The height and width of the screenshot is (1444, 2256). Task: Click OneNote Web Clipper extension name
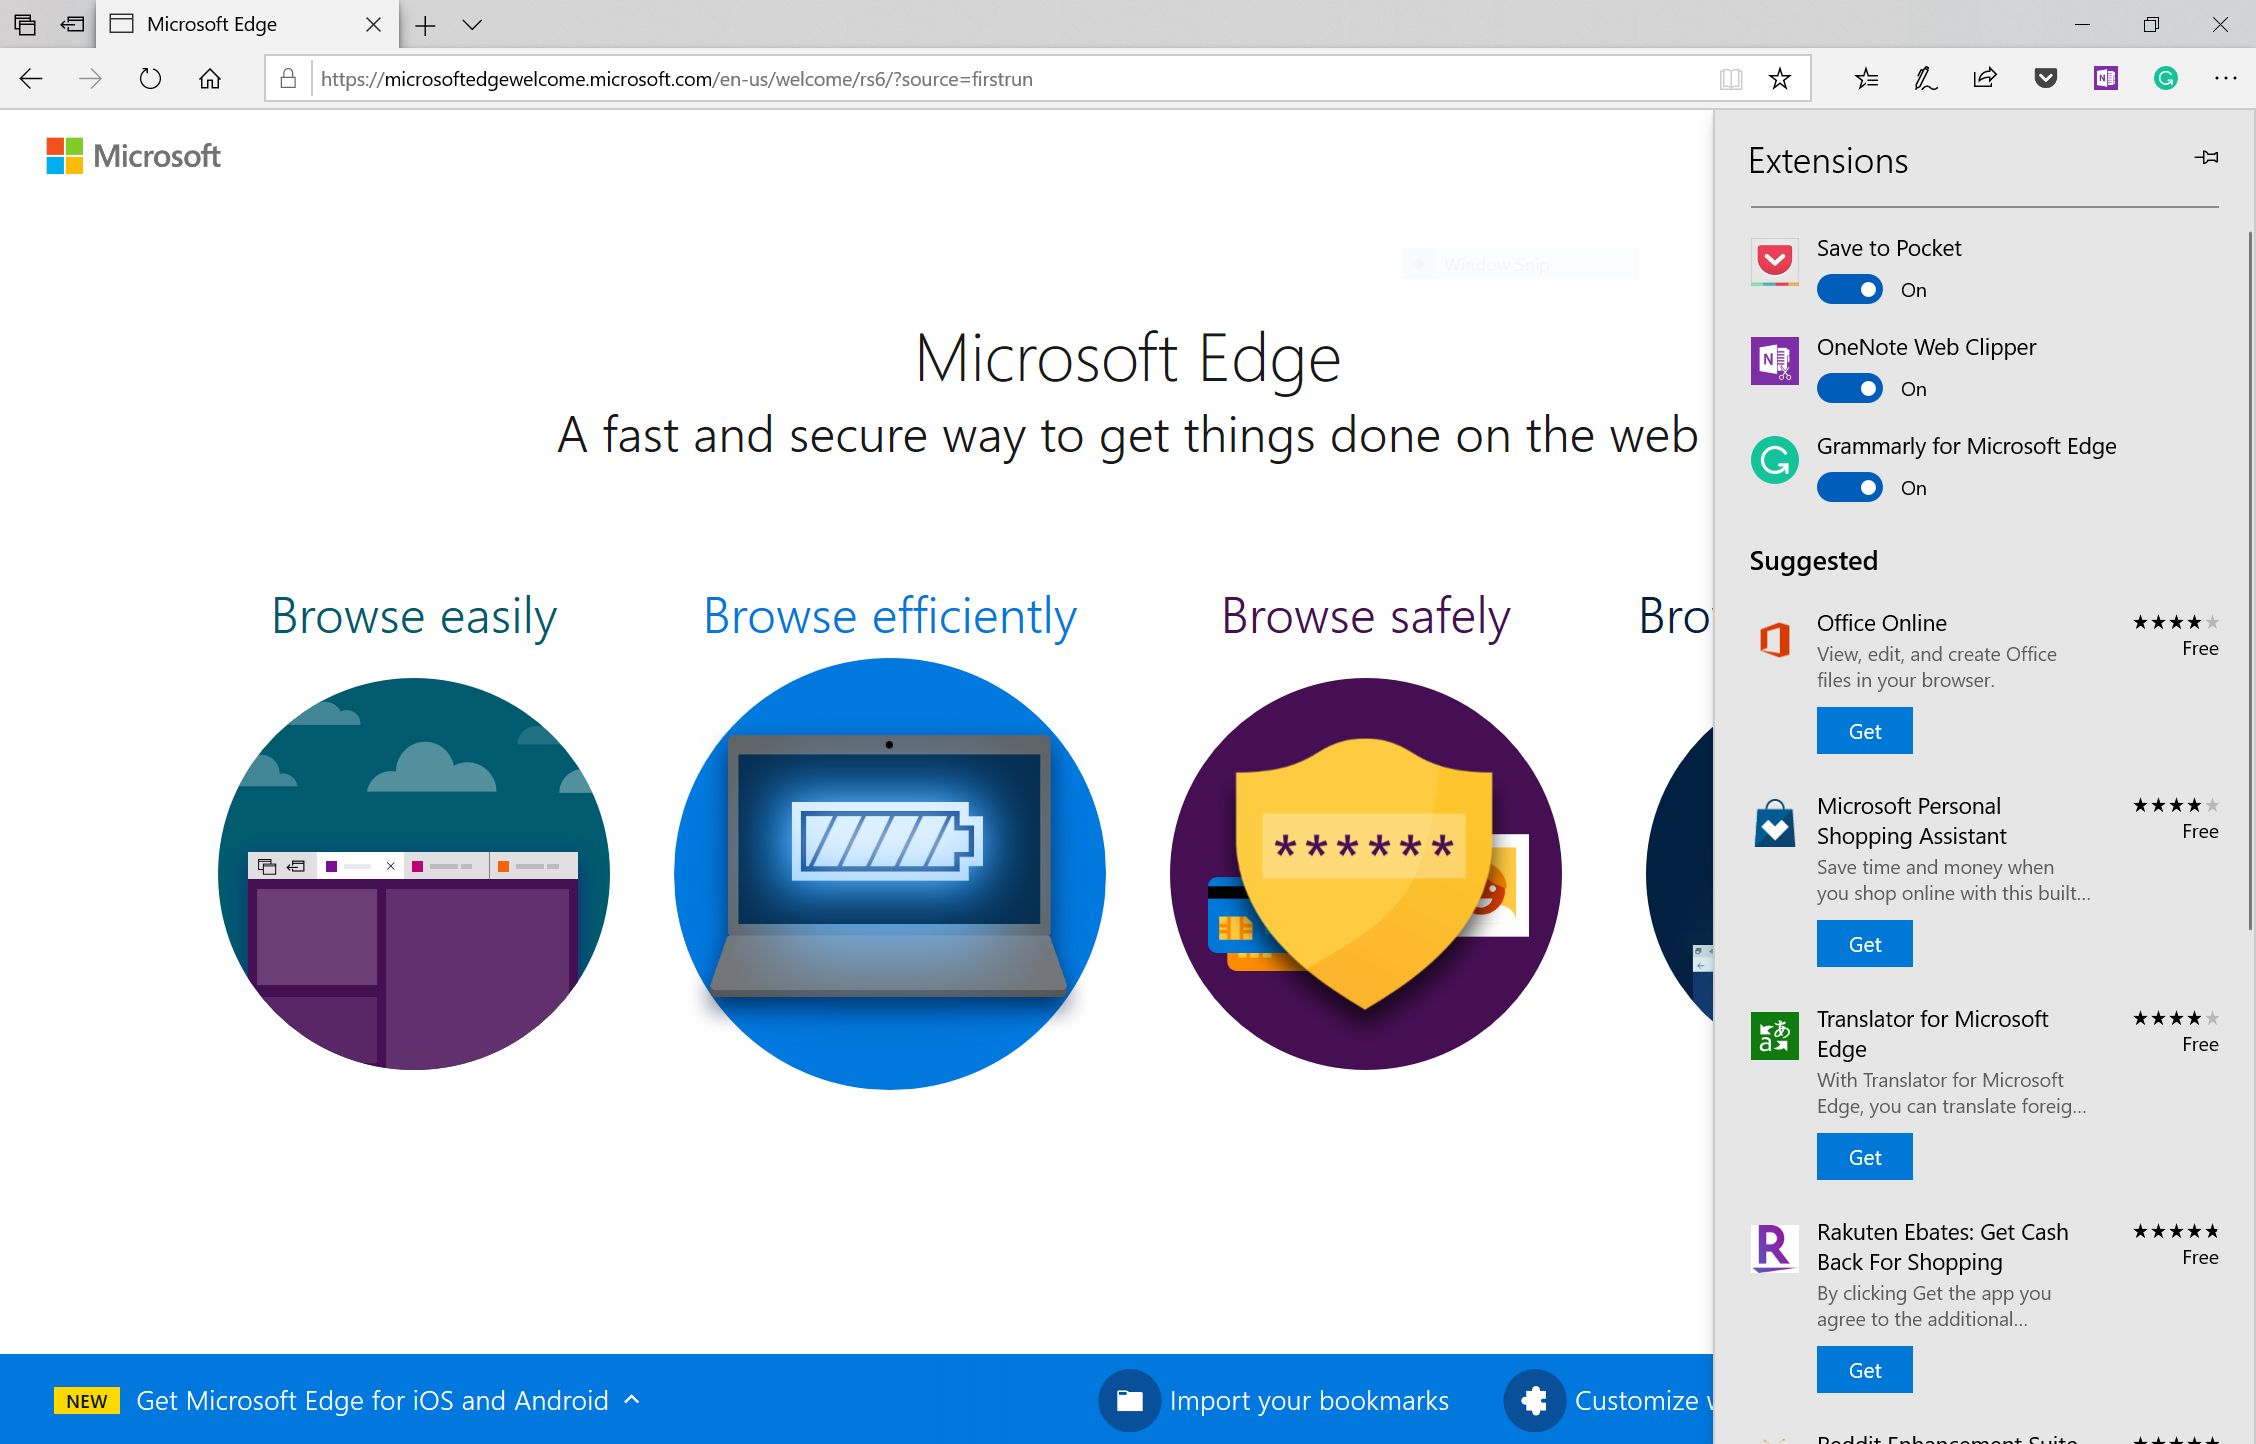tap(1926, 347)
